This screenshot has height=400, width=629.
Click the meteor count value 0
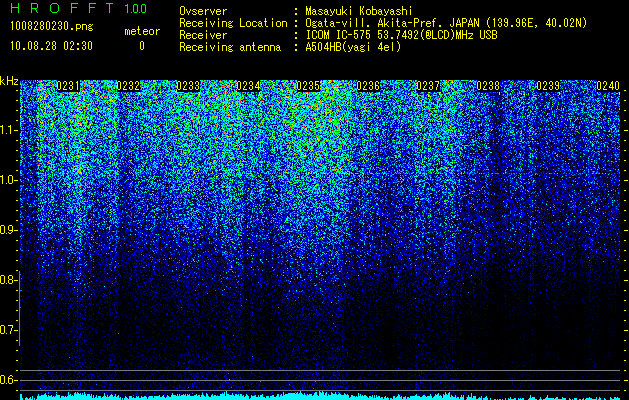[x=142, y=46]
